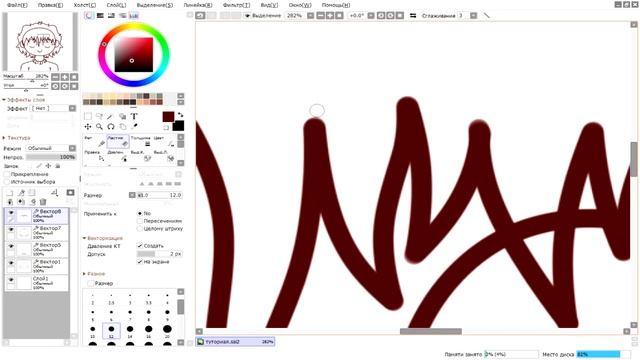Toggle the На экране checkbox
Image resolution: width=640 pixels, height=360 pixels.
[x=140, y=262]
